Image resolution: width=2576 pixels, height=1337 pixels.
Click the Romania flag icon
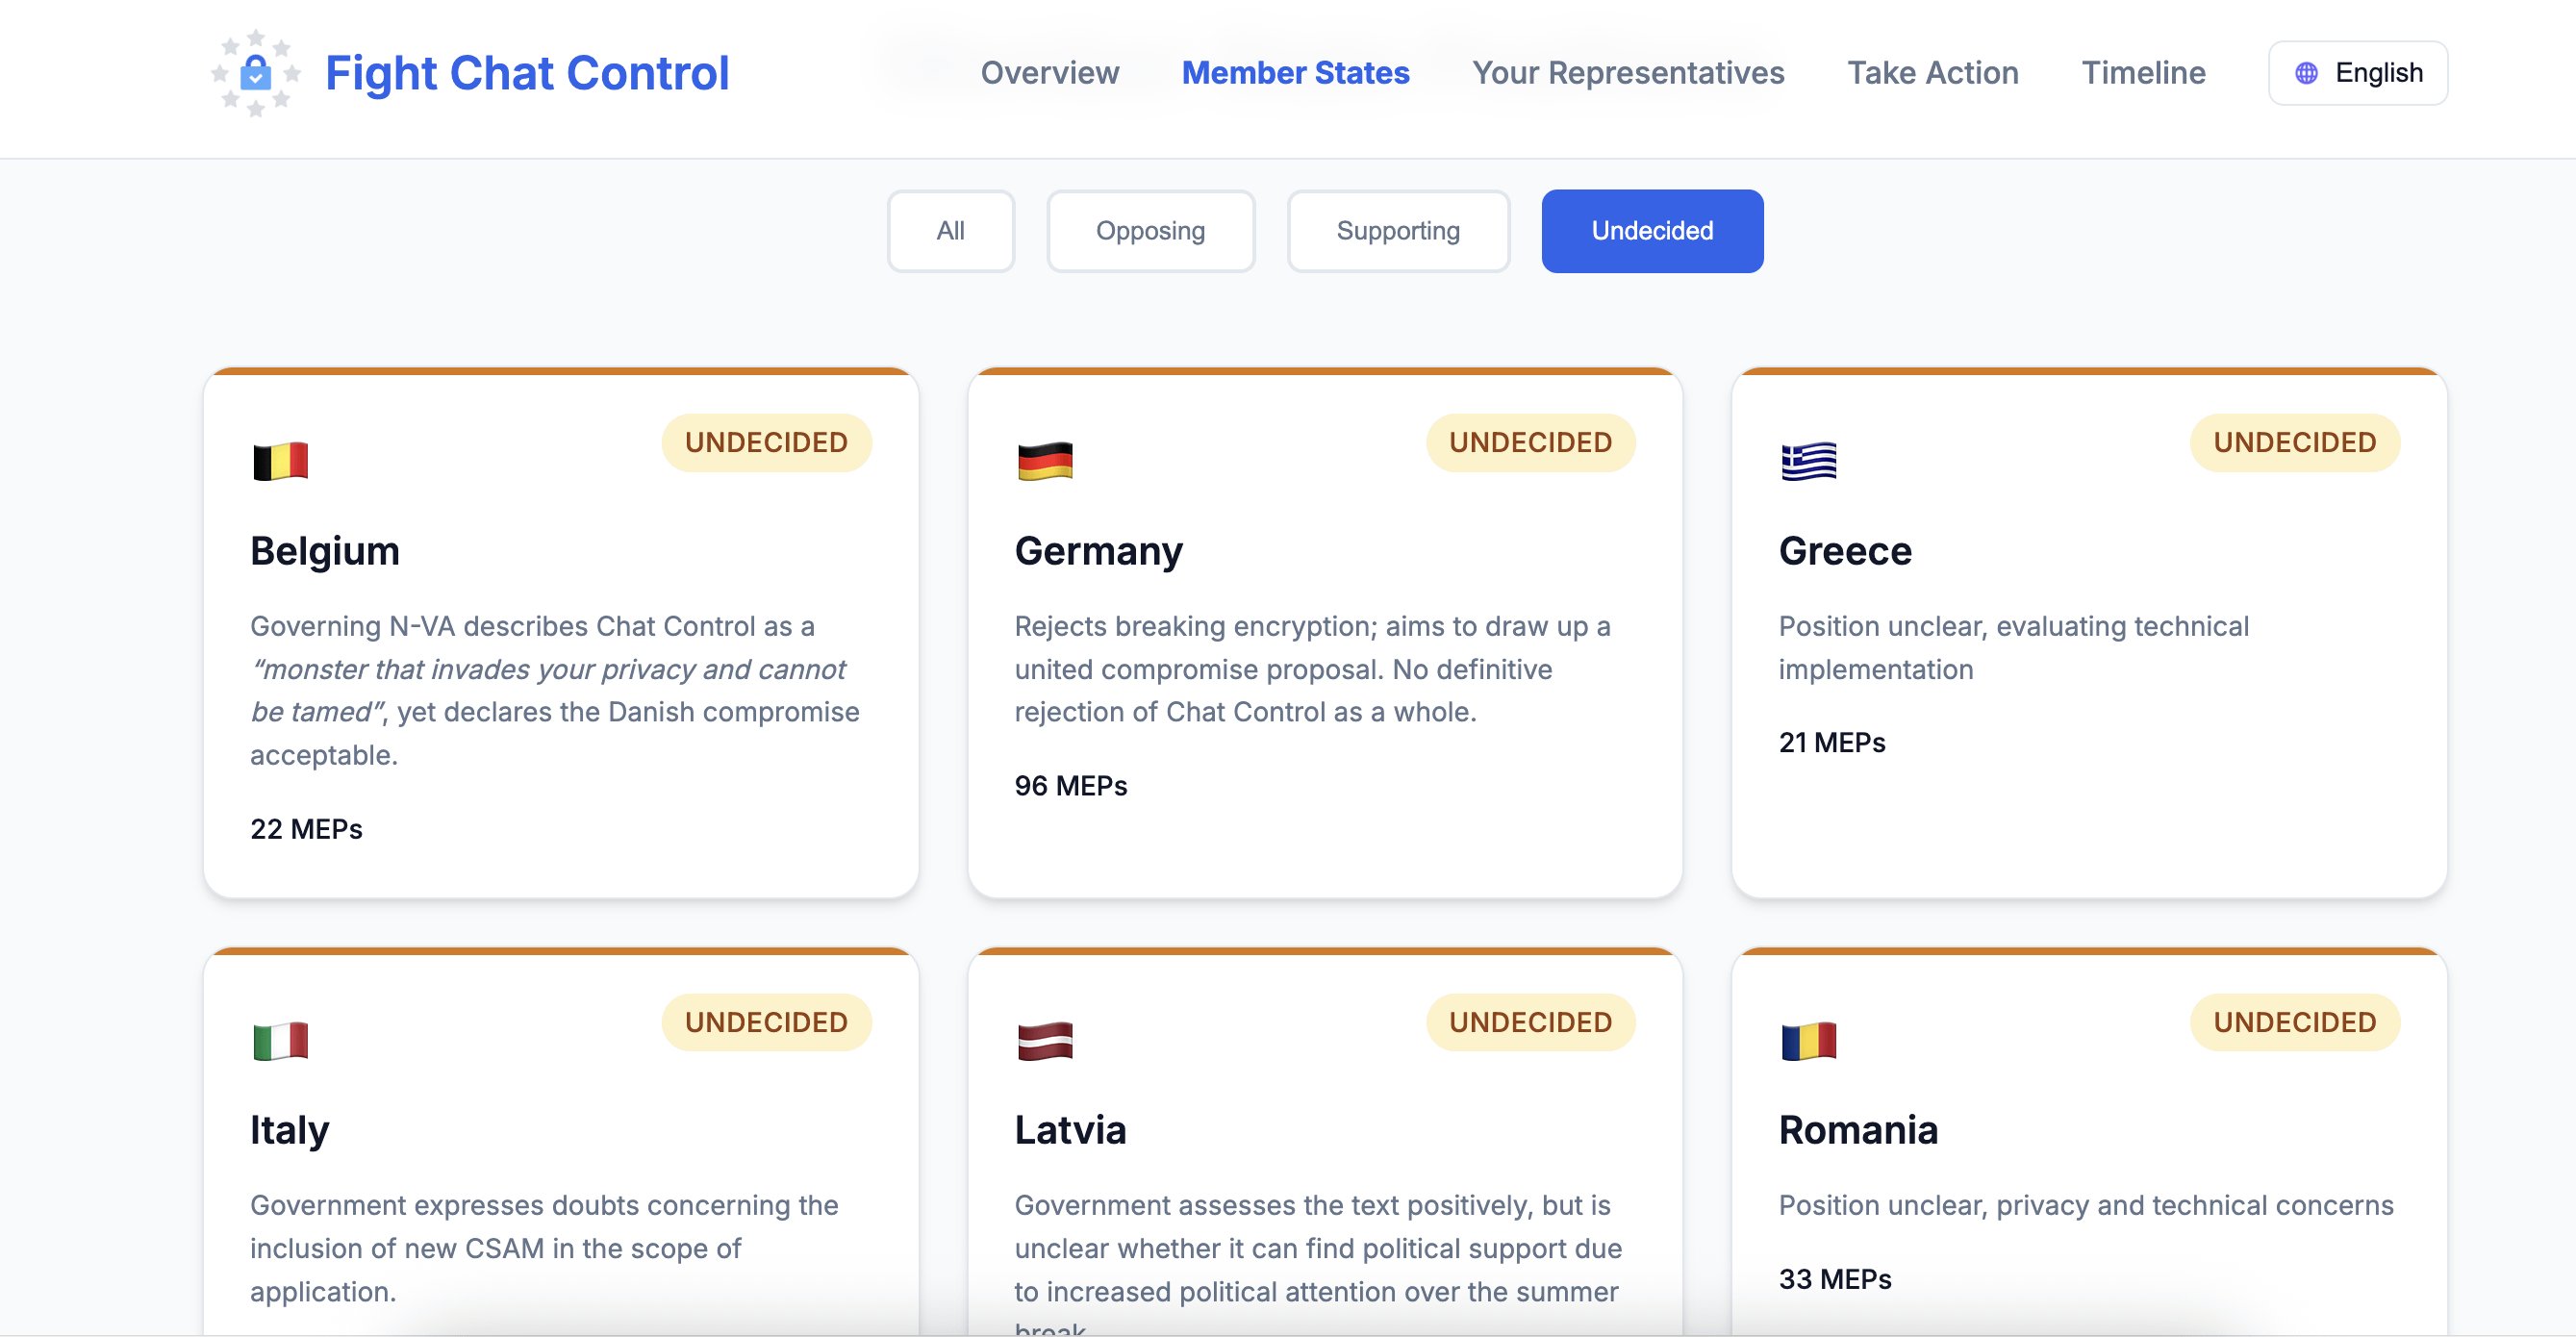click(x=1808, y=1041)
